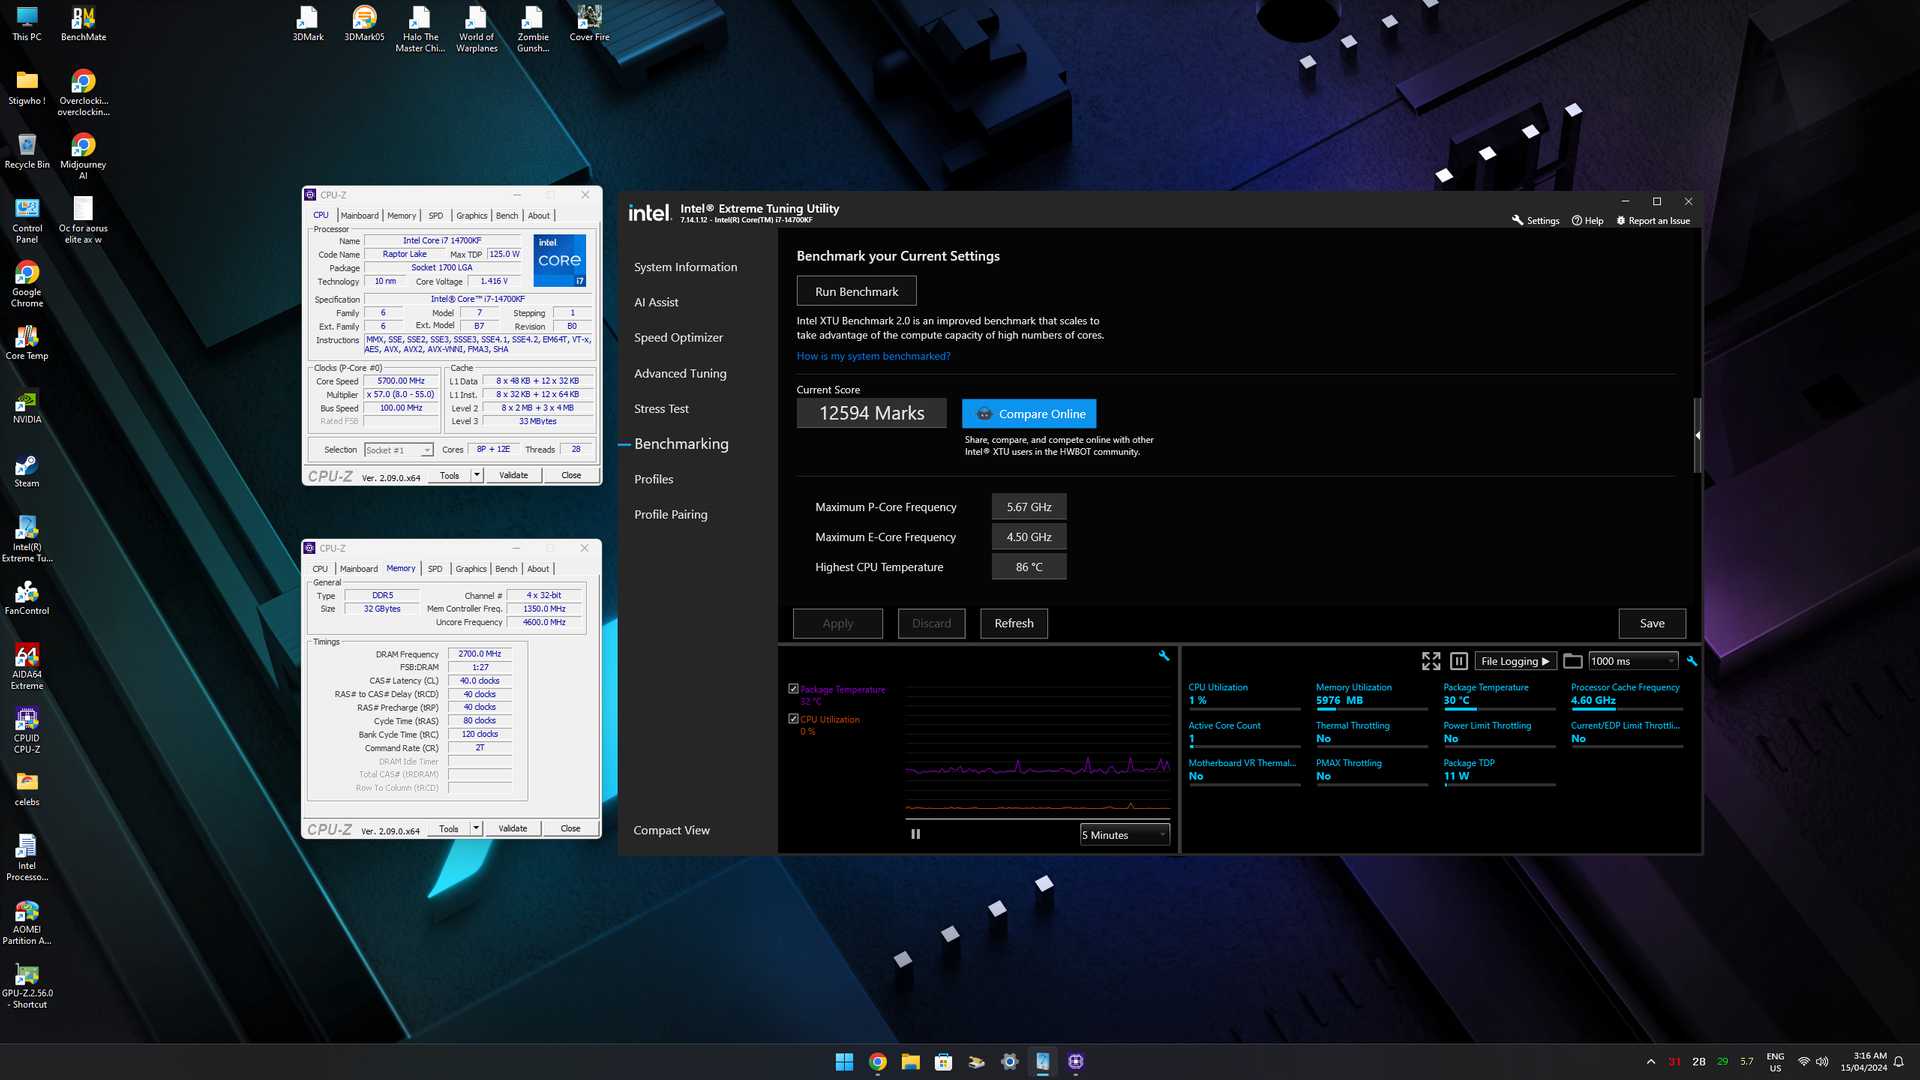Open AI Assist in XTU sidebar
The height and width of the screenshot is (1080, 1920).
[656, 302]
